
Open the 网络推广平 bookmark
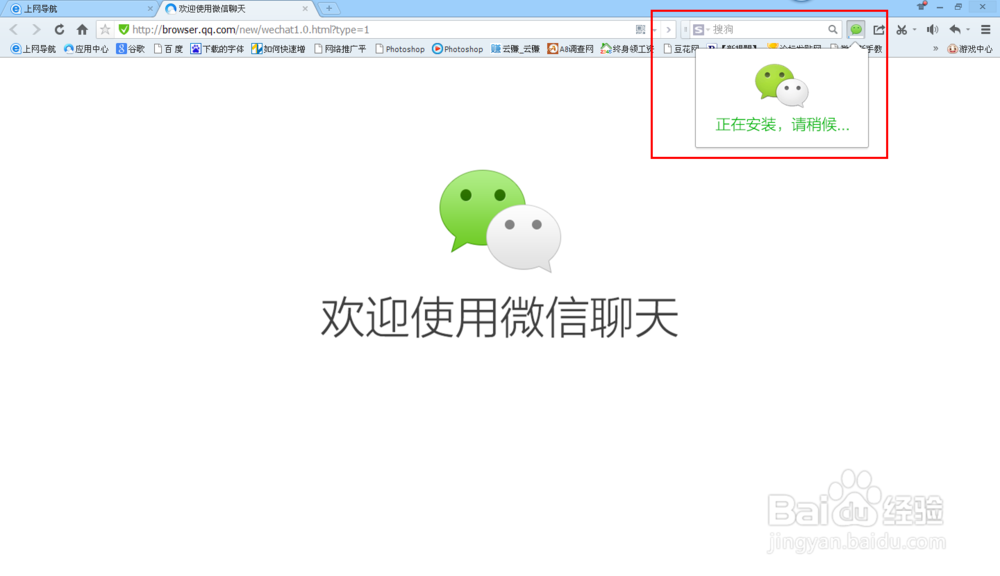(x=340, y=48)
